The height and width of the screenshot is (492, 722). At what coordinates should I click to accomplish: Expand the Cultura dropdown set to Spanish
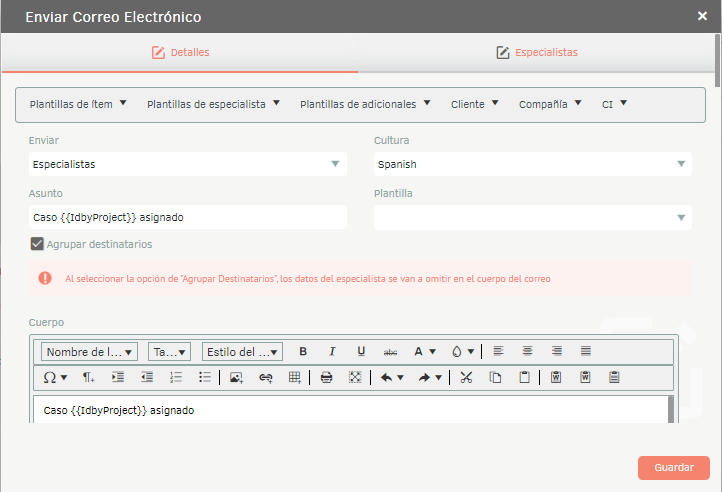coord(532,164)
